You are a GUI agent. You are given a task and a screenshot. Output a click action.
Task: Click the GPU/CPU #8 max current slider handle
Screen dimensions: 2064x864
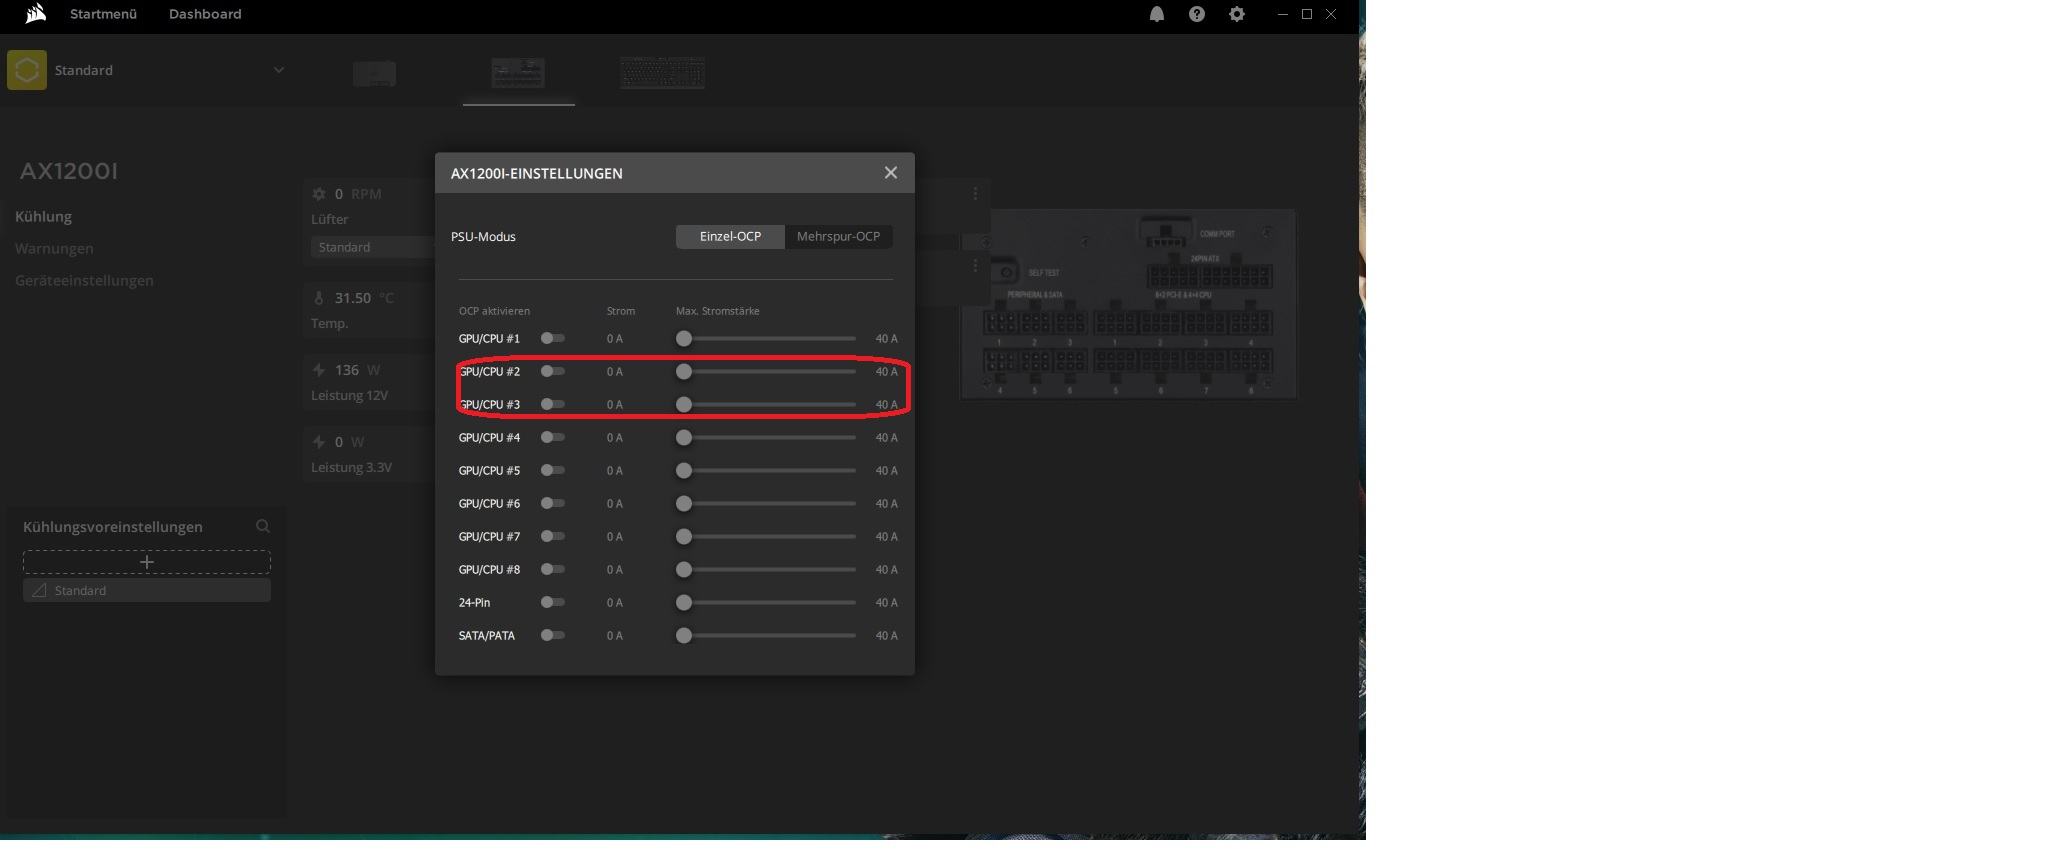click(684, 570)
